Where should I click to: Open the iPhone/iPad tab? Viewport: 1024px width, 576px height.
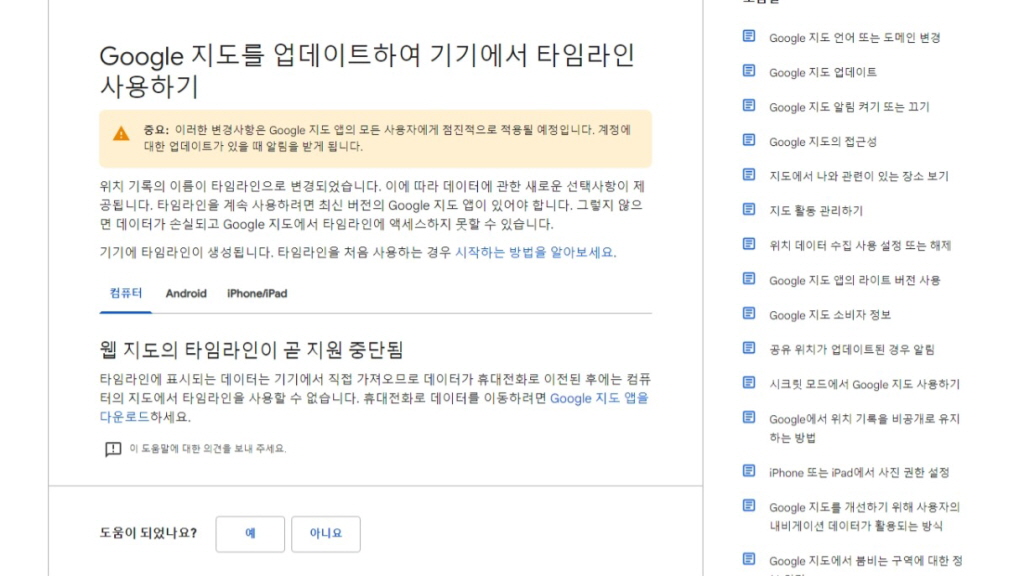(257, 294)
